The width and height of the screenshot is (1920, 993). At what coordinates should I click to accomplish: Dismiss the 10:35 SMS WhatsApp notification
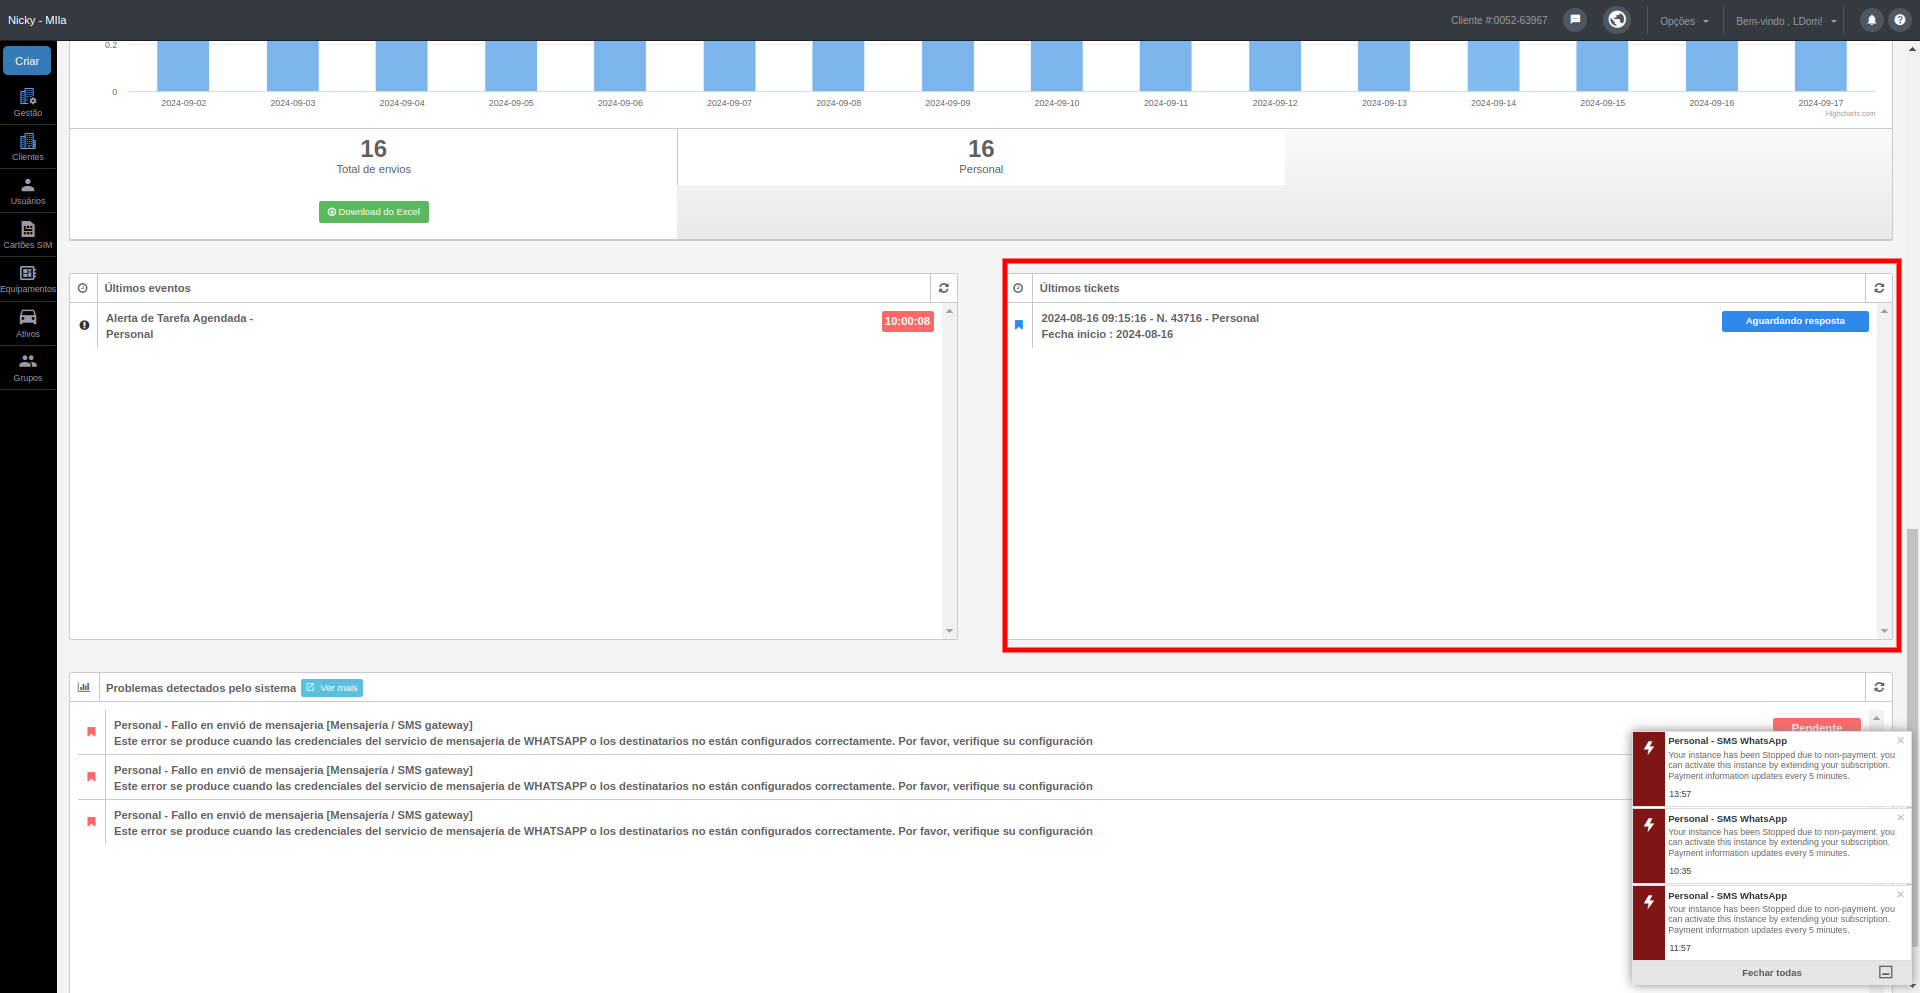tap(1901, 818)
